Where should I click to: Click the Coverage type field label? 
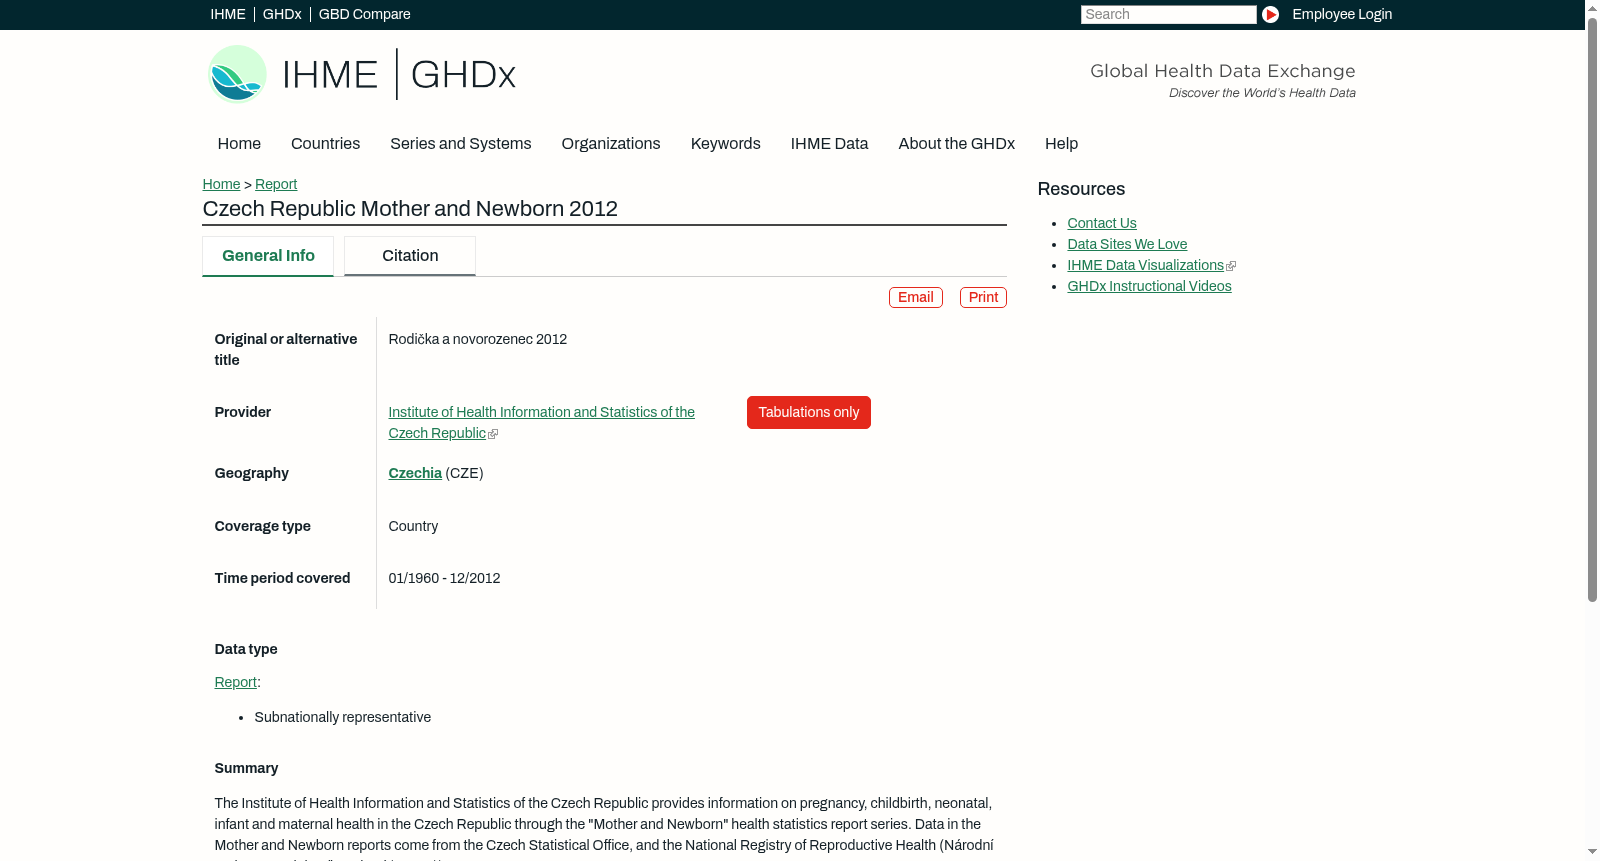263,526
